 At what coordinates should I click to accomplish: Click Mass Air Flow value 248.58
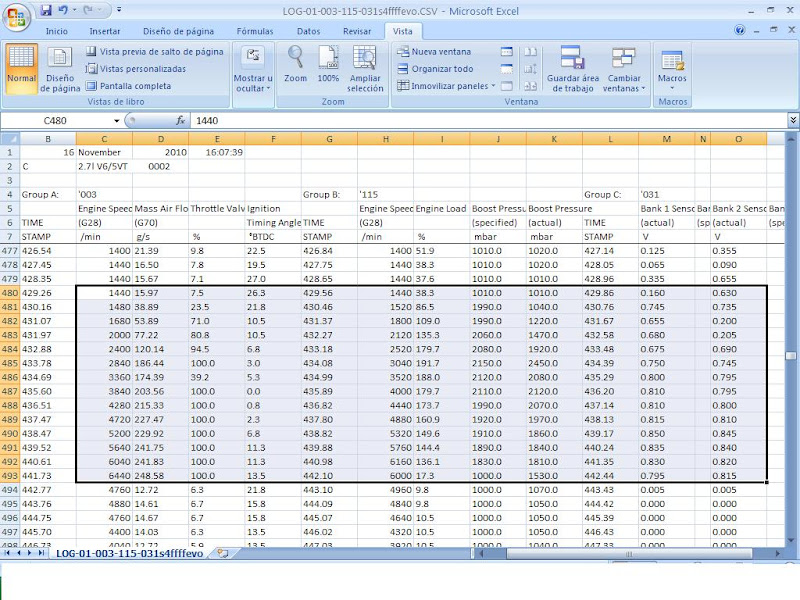(x=160, y=476)
